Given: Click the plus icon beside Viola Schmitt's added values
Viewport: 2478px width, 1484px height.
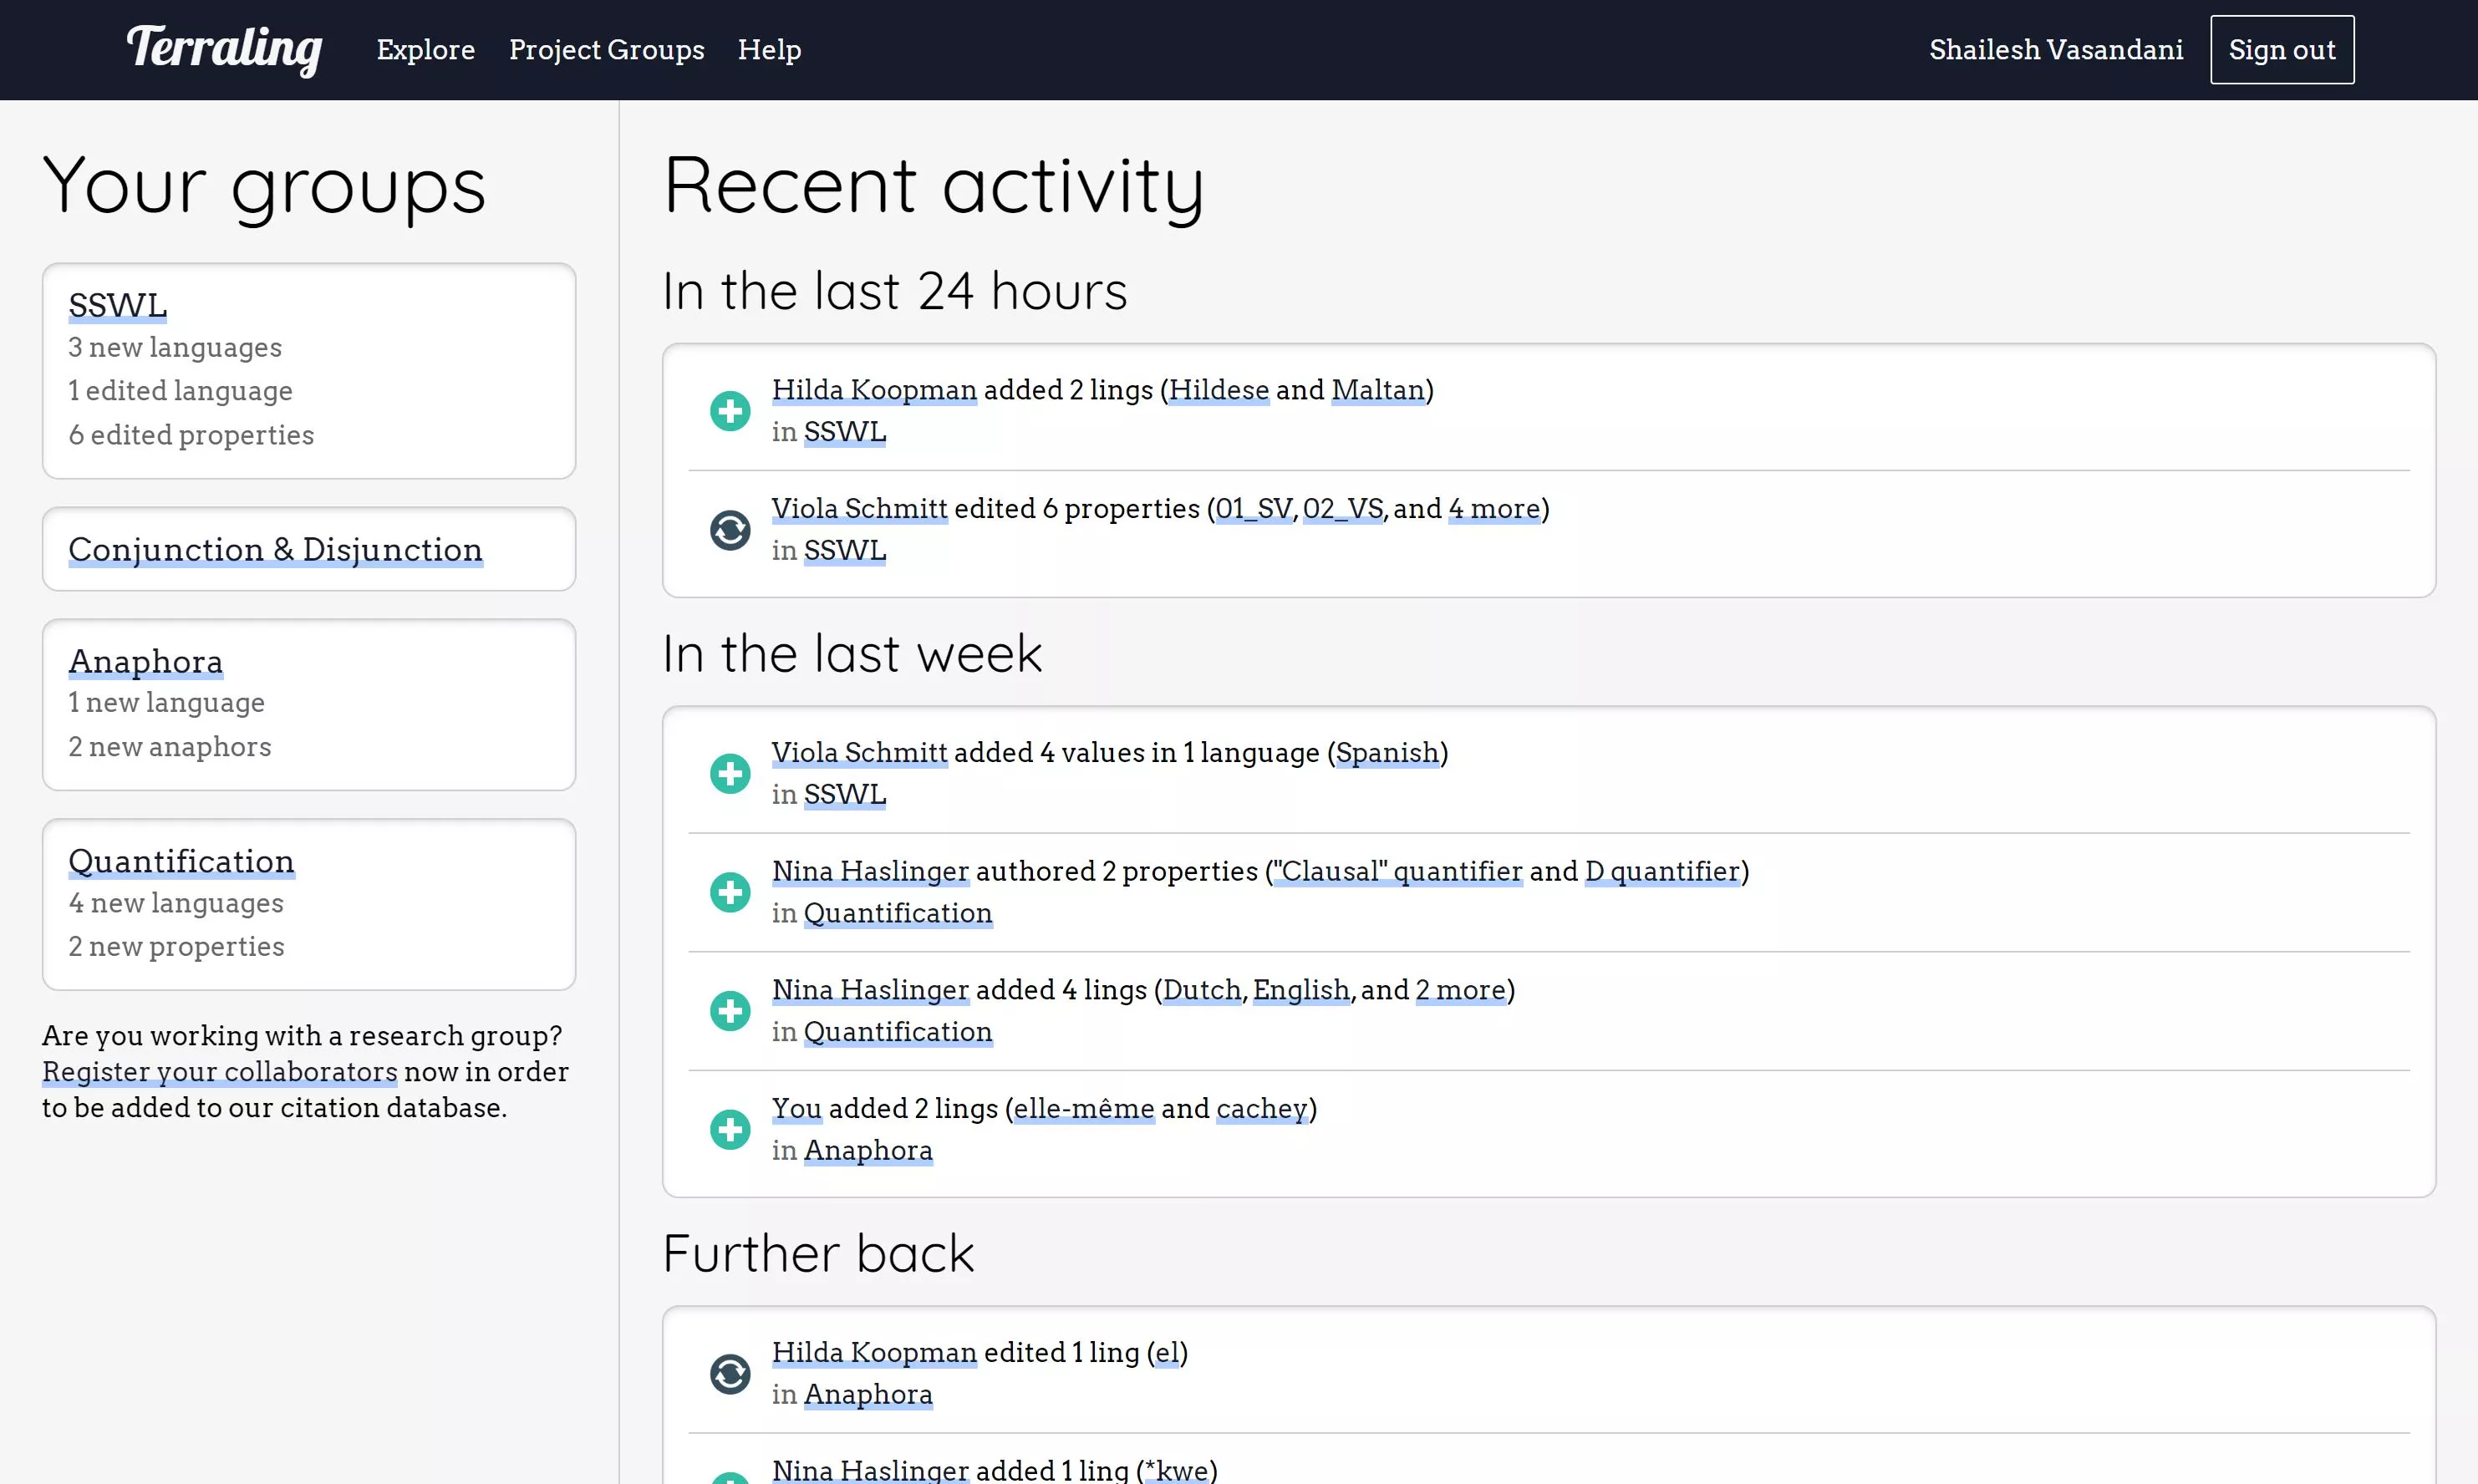Looking at the screenshot, I should (x=730, y=774).
